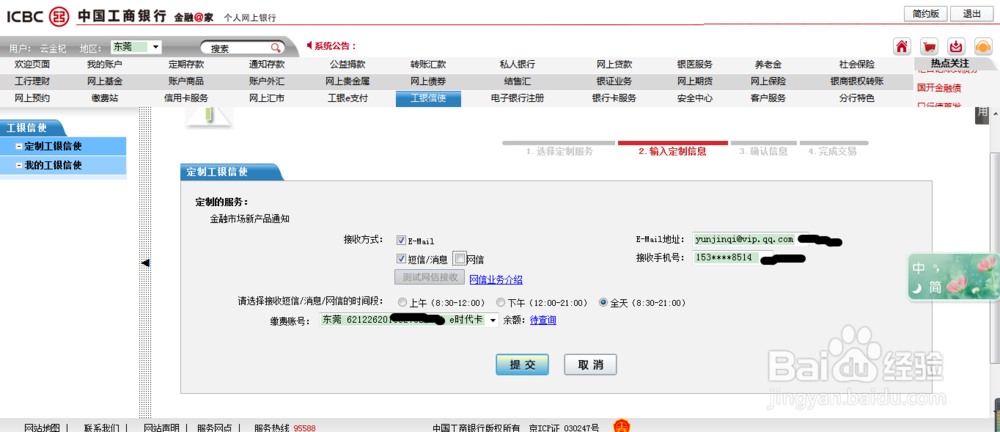
Task: Click the minus icon beside 我的工银信使
Action: 19,165
